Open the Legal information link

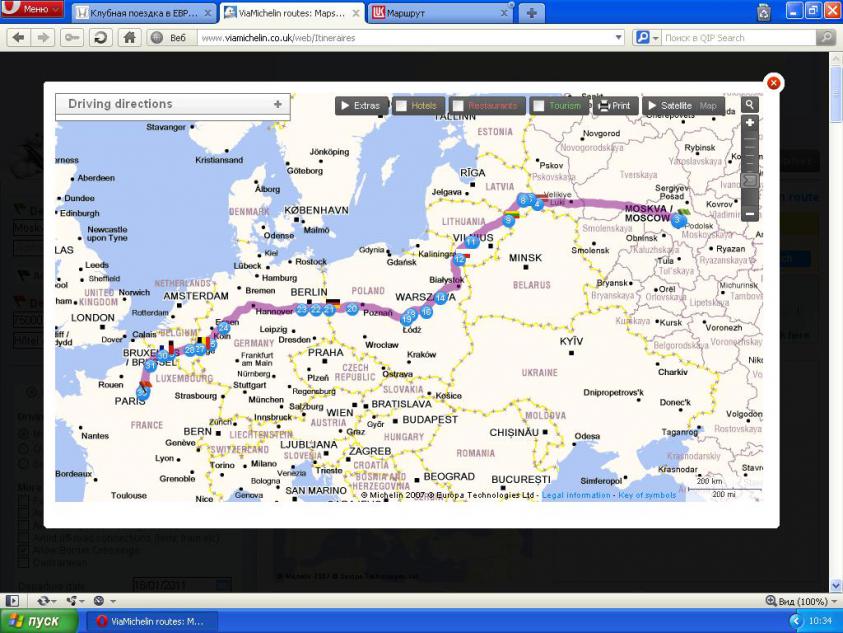pos(576,495)
